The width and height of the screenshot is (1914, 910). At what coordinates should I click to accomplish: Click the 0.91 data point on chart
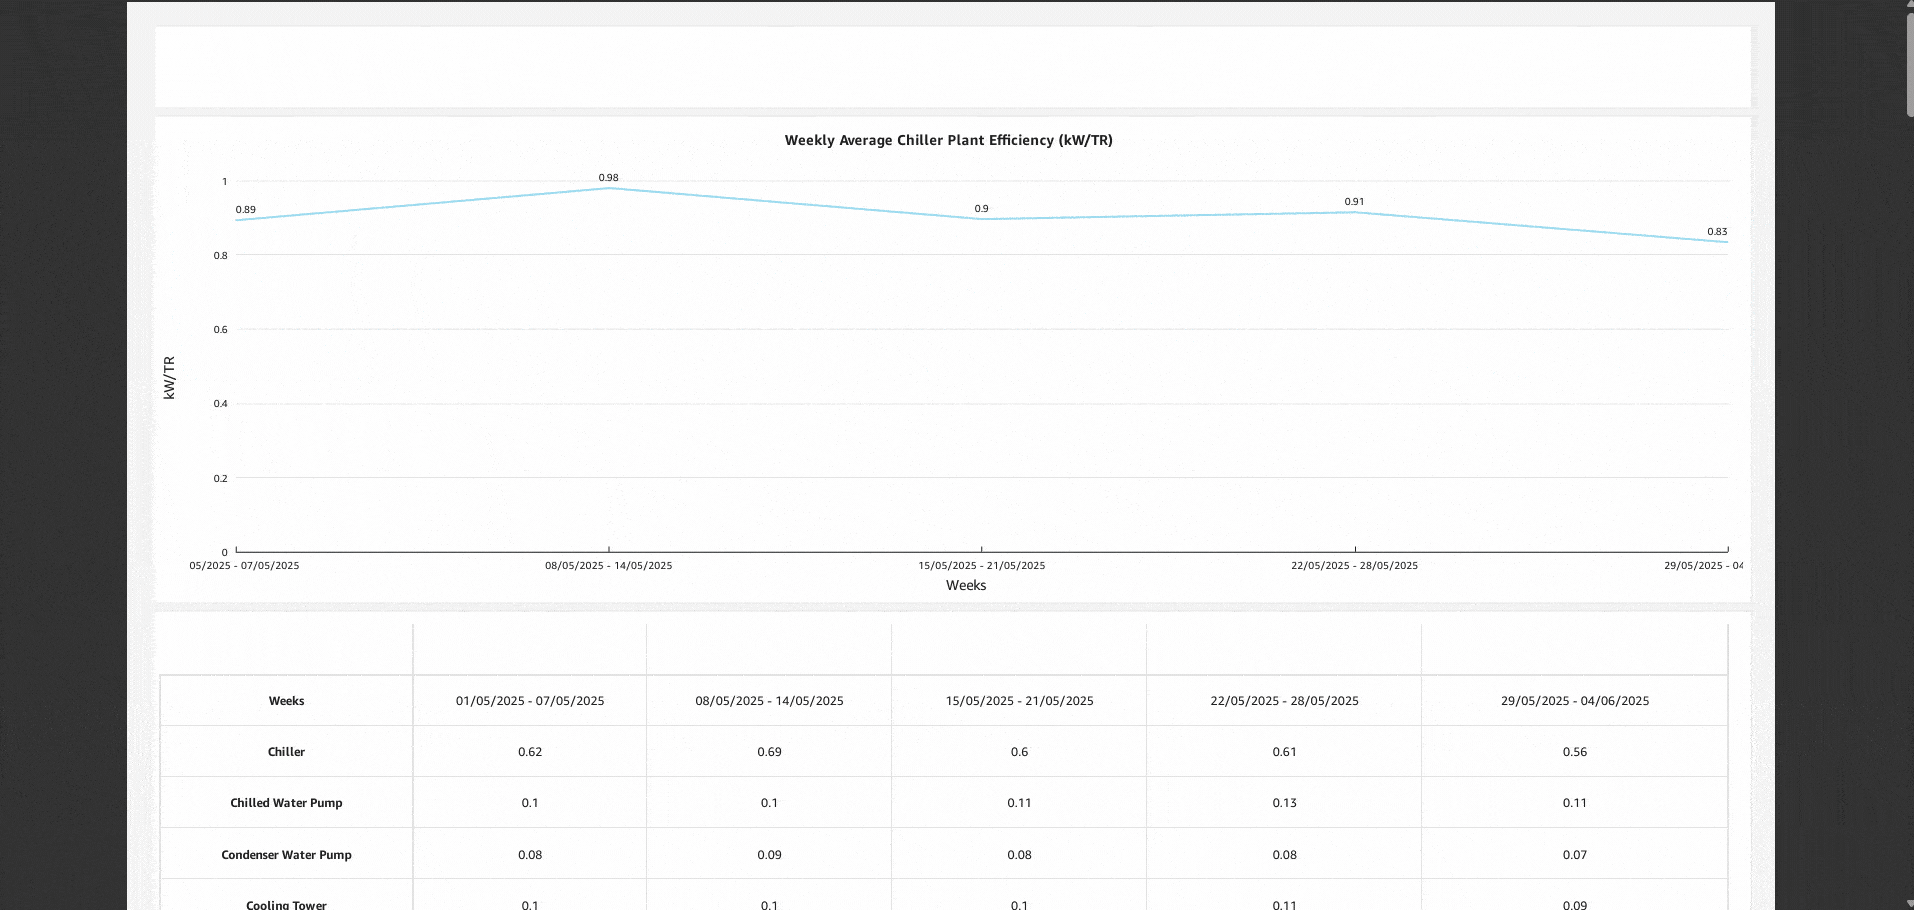click(x=1355, y=212)
